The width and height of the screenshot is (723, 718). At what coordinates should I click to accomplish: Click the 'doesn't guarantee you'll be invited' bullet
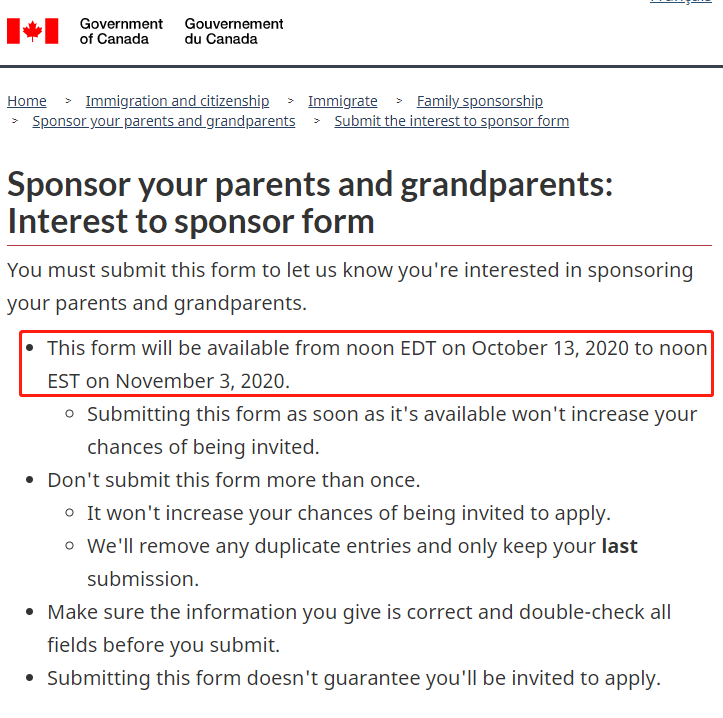coord(354,678)
